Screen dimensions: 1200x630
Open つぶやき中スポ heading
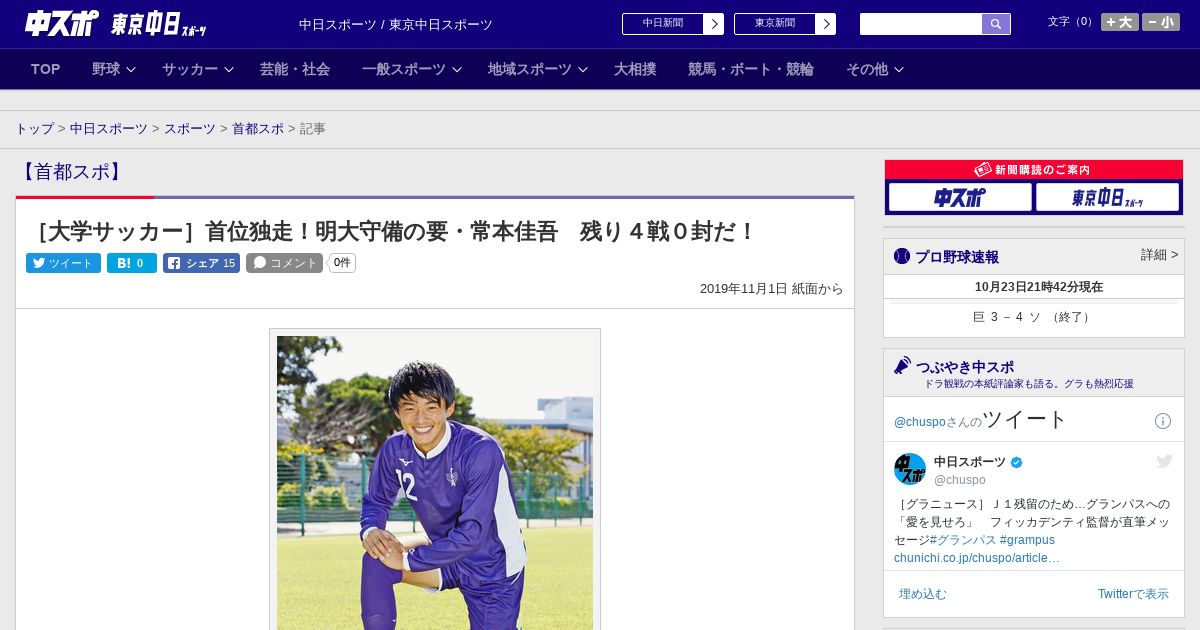point(965,367)
